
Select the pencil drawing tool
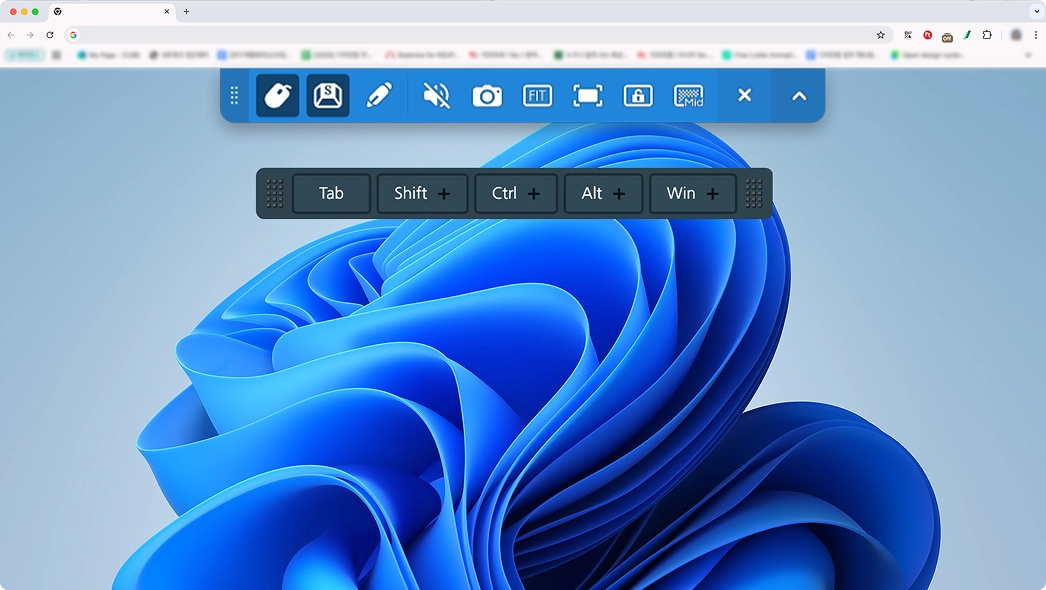coord(379,96)
